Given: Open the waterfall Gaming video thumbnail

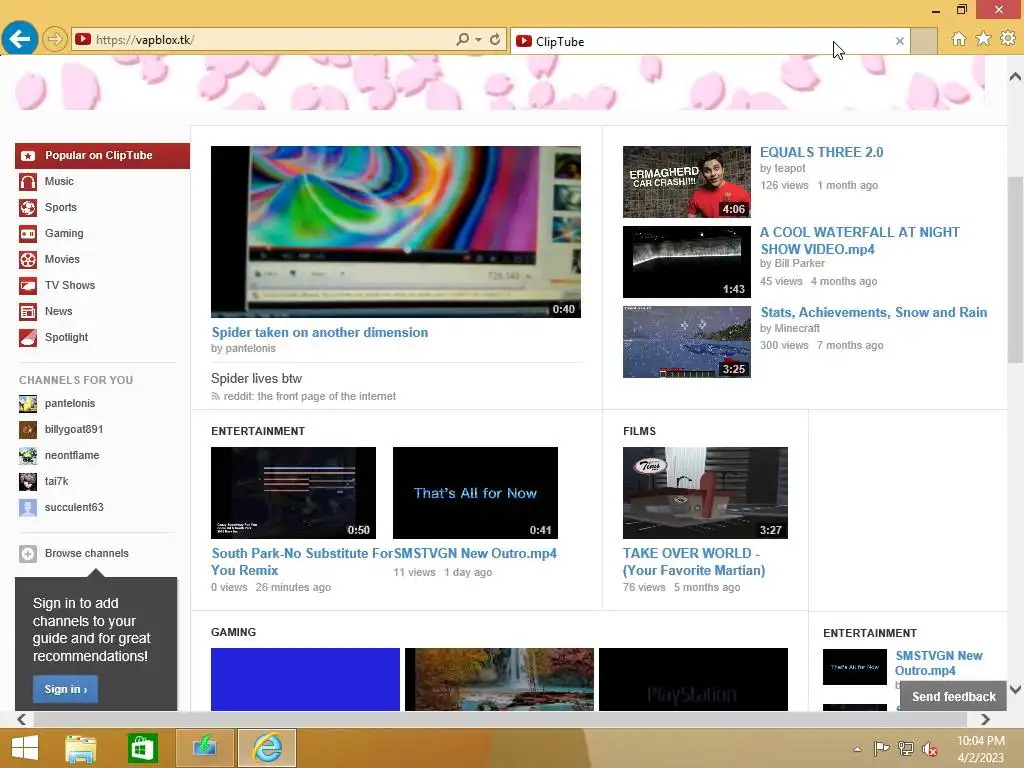Looking at the screenshot, I should (x=499, y=679).
